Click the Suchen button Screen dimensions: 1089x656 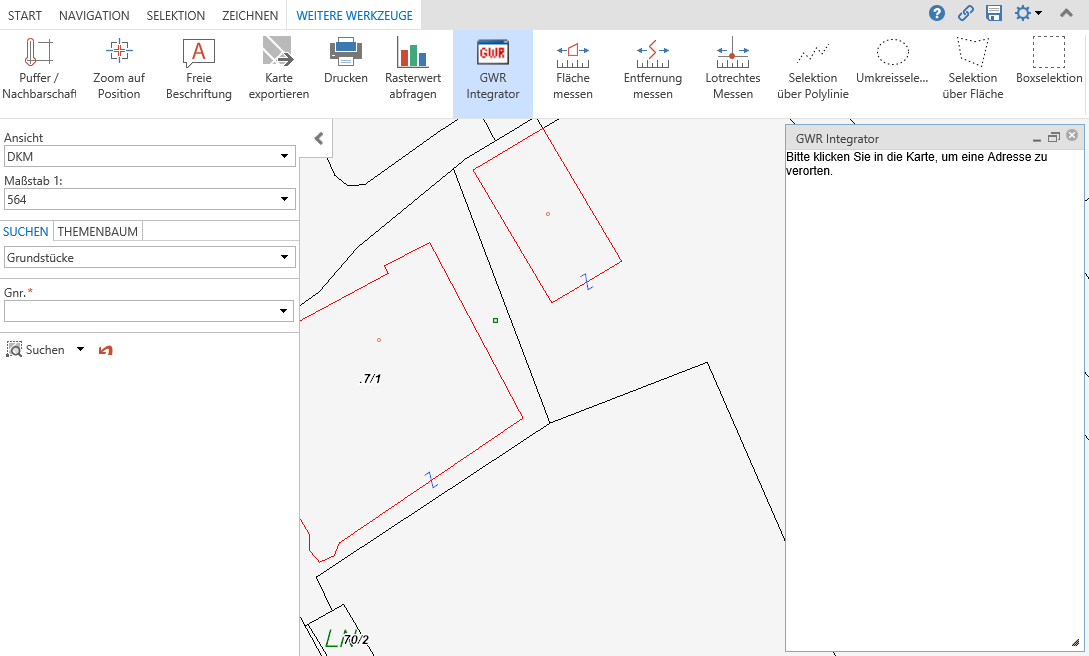pos(38,349)
